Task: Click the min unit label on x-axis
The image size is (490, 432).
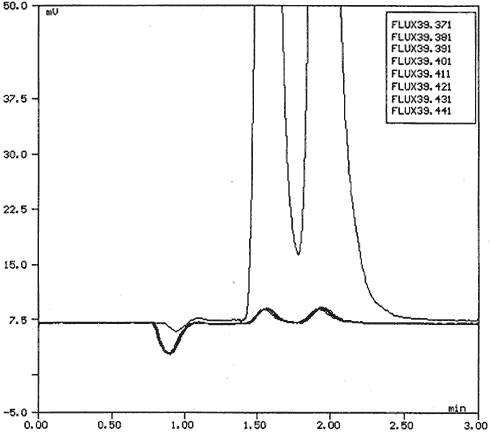Action: 457,408
